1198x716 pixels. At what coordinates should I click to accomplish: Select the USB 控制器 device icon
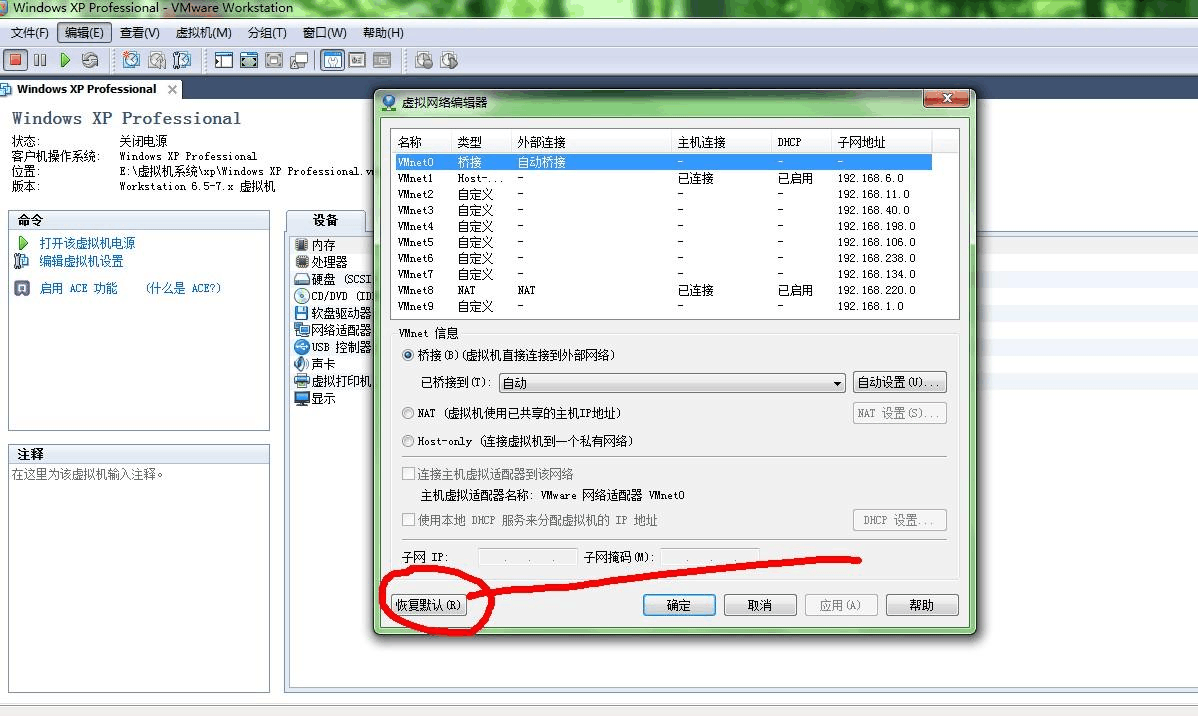[x=302, y=346]
